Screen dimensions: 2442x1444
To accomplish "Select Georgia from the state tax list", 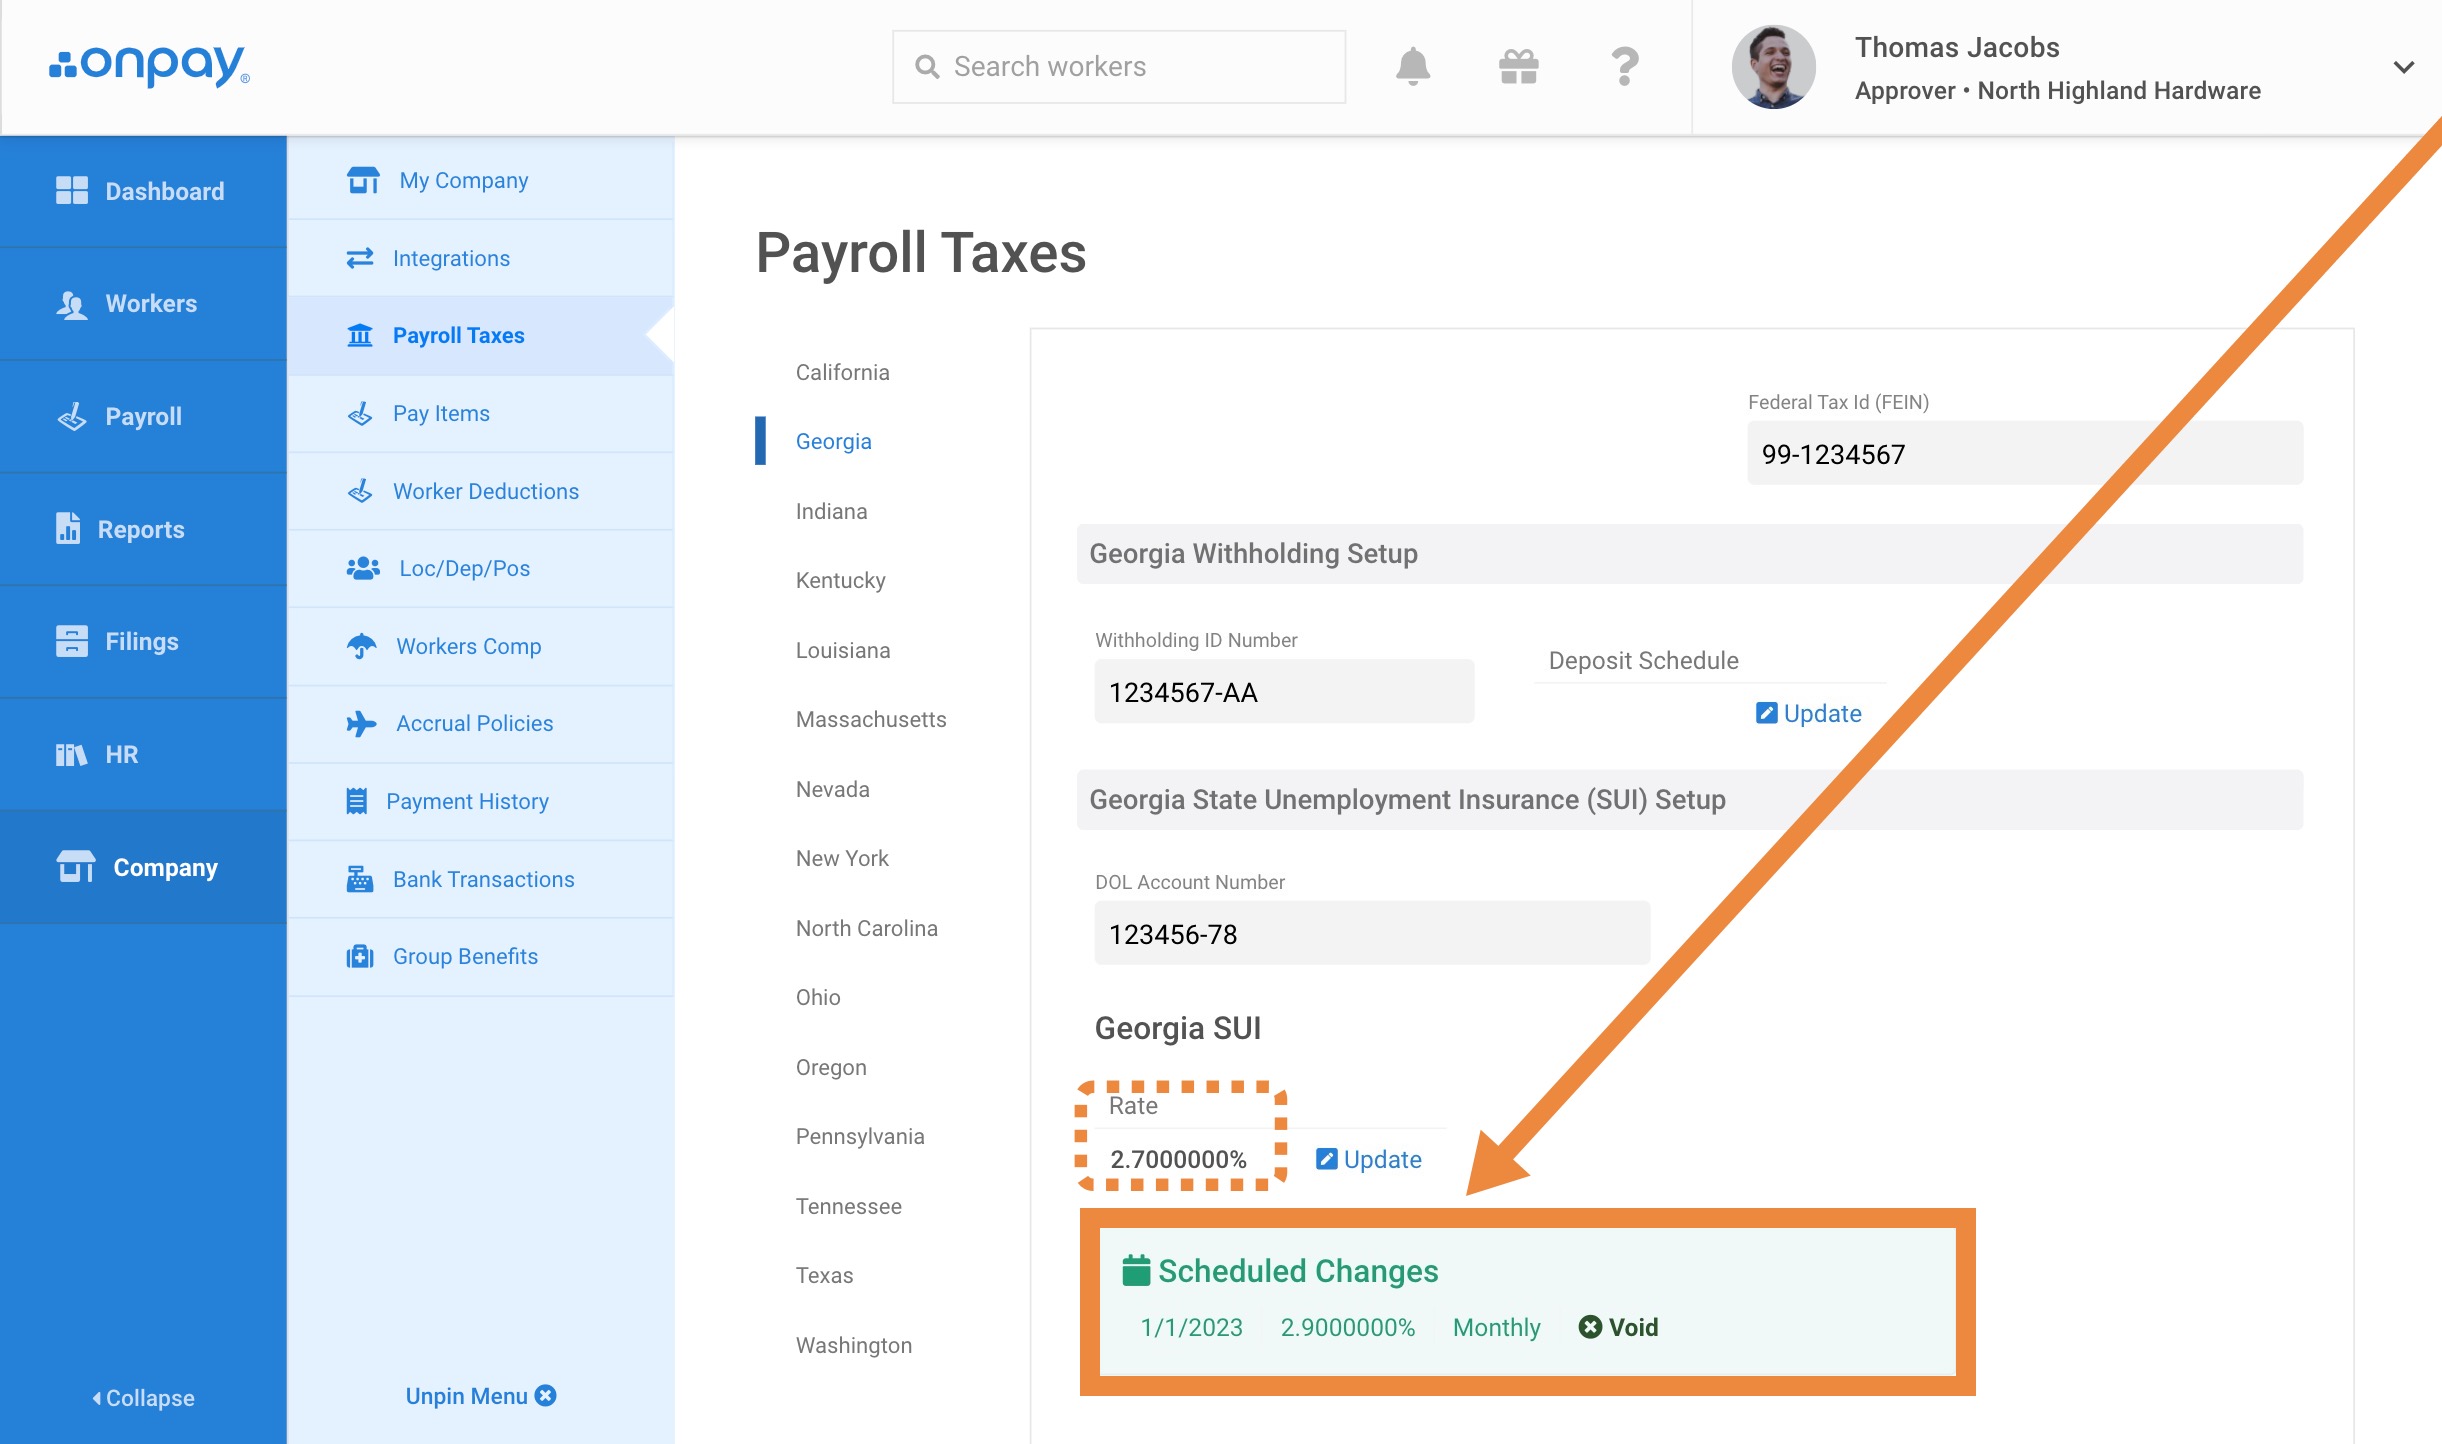I will pos(830,442).
